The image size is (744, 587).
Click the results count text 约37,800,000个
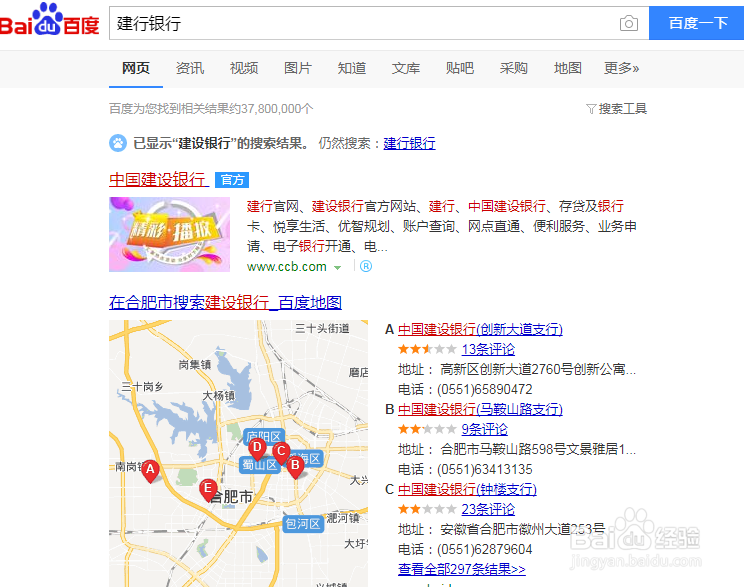point(271,109)
